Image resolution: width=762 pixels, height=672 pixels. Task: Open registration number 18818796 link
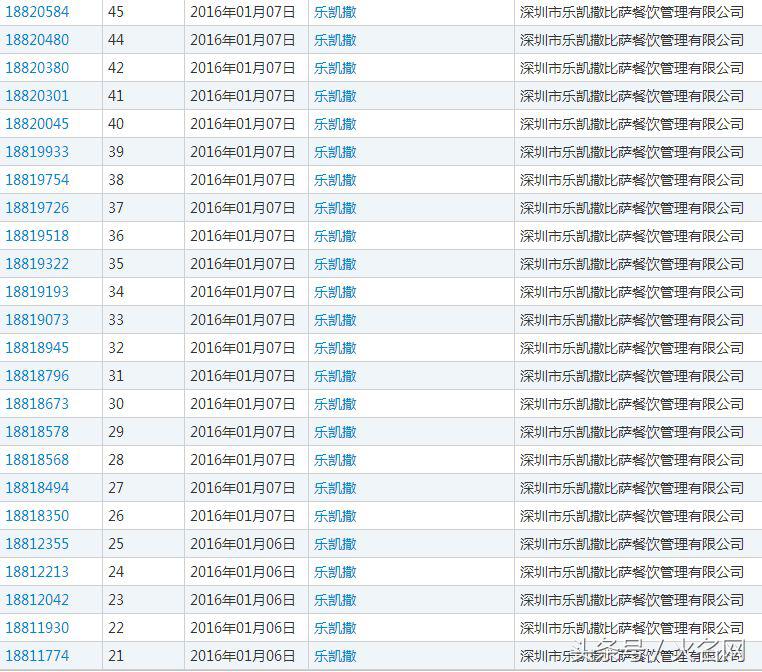(37, 376)
